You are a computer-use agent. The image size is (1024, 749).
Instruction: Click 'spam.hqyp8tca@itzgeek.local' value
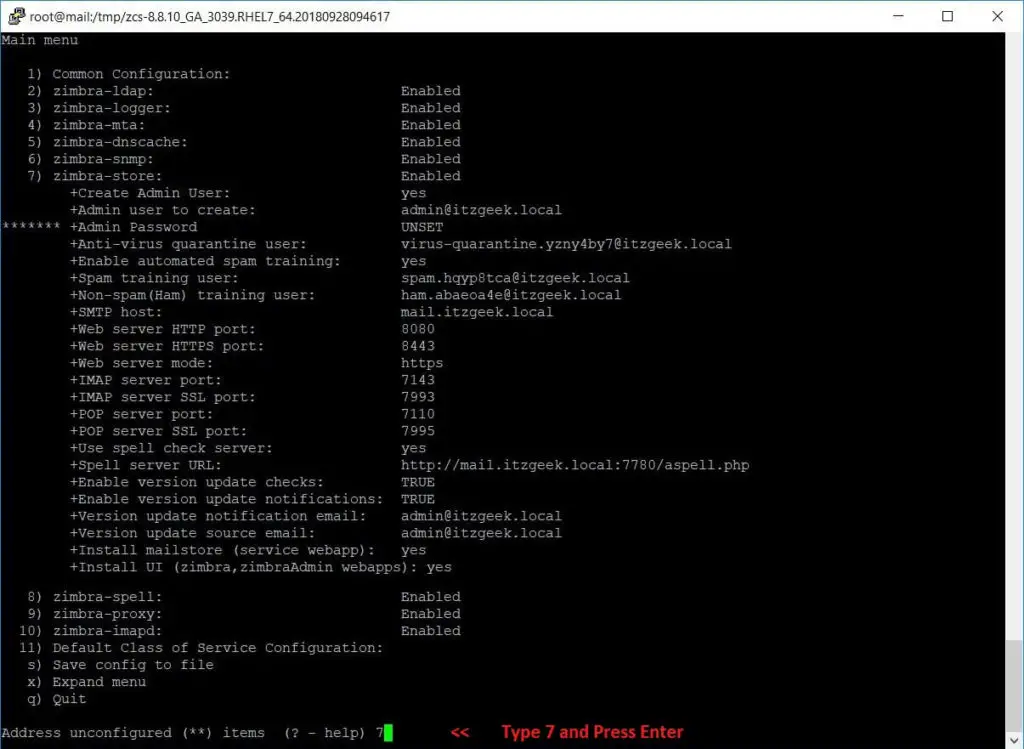pyautogui.click(x=515, y=278)
